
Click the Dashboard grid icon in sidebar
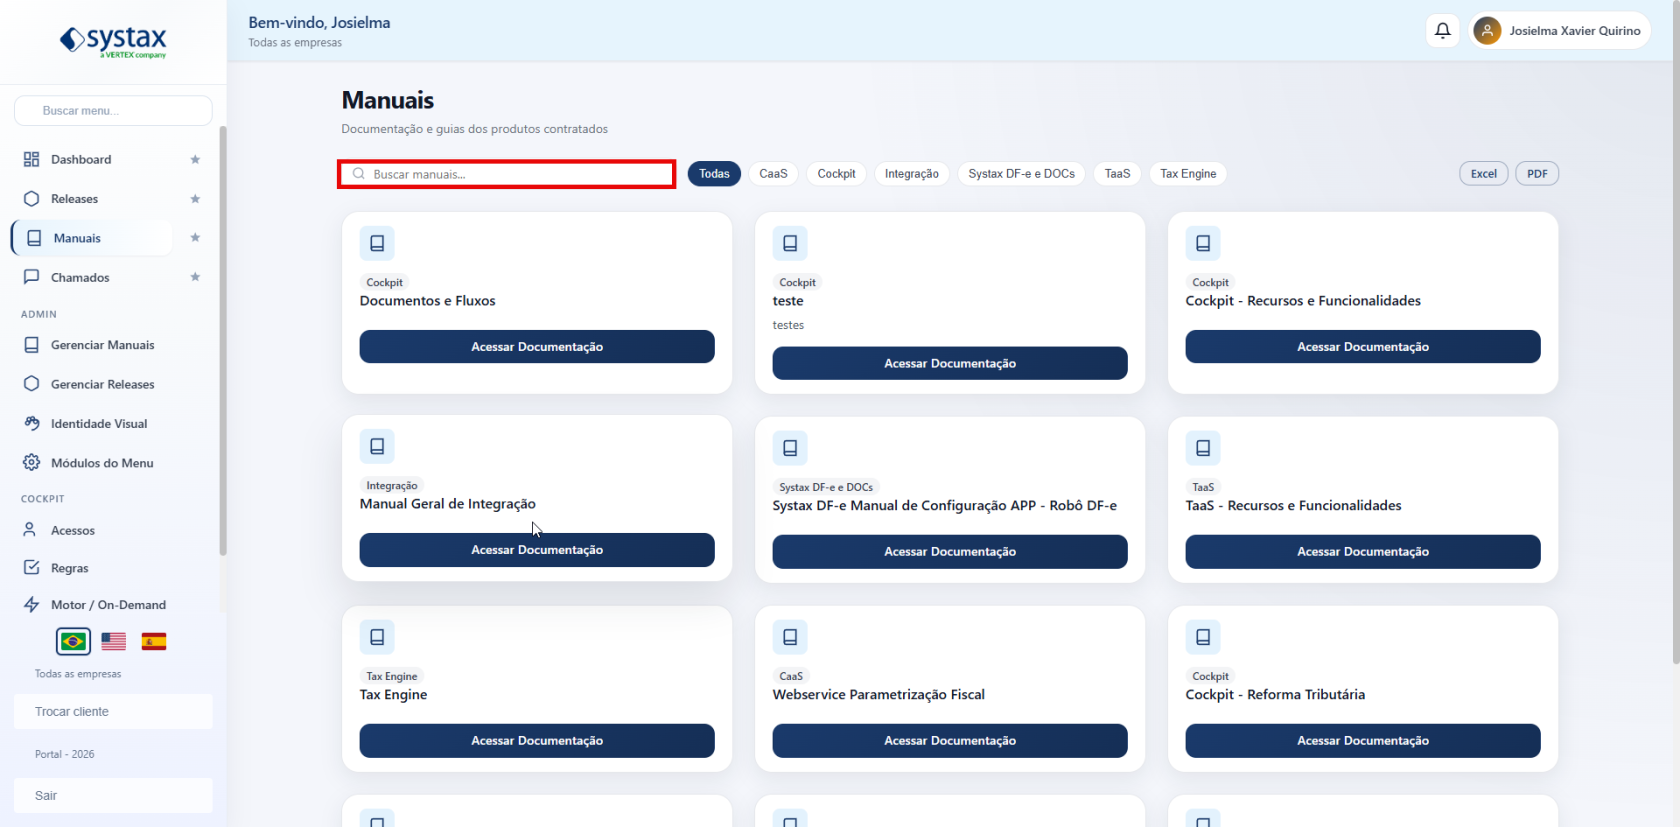pyautogui.click(x=32, y=160)
